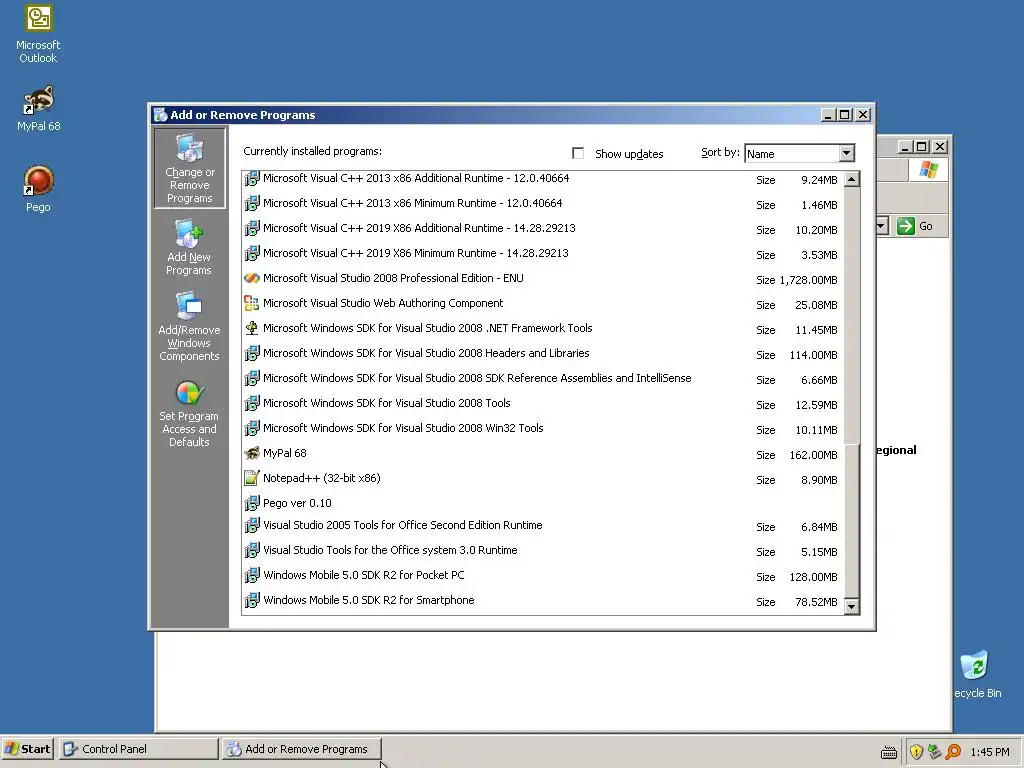Close the Control Panel window behind
Screen dimensions: 1024x768
(x=940, y=147)
